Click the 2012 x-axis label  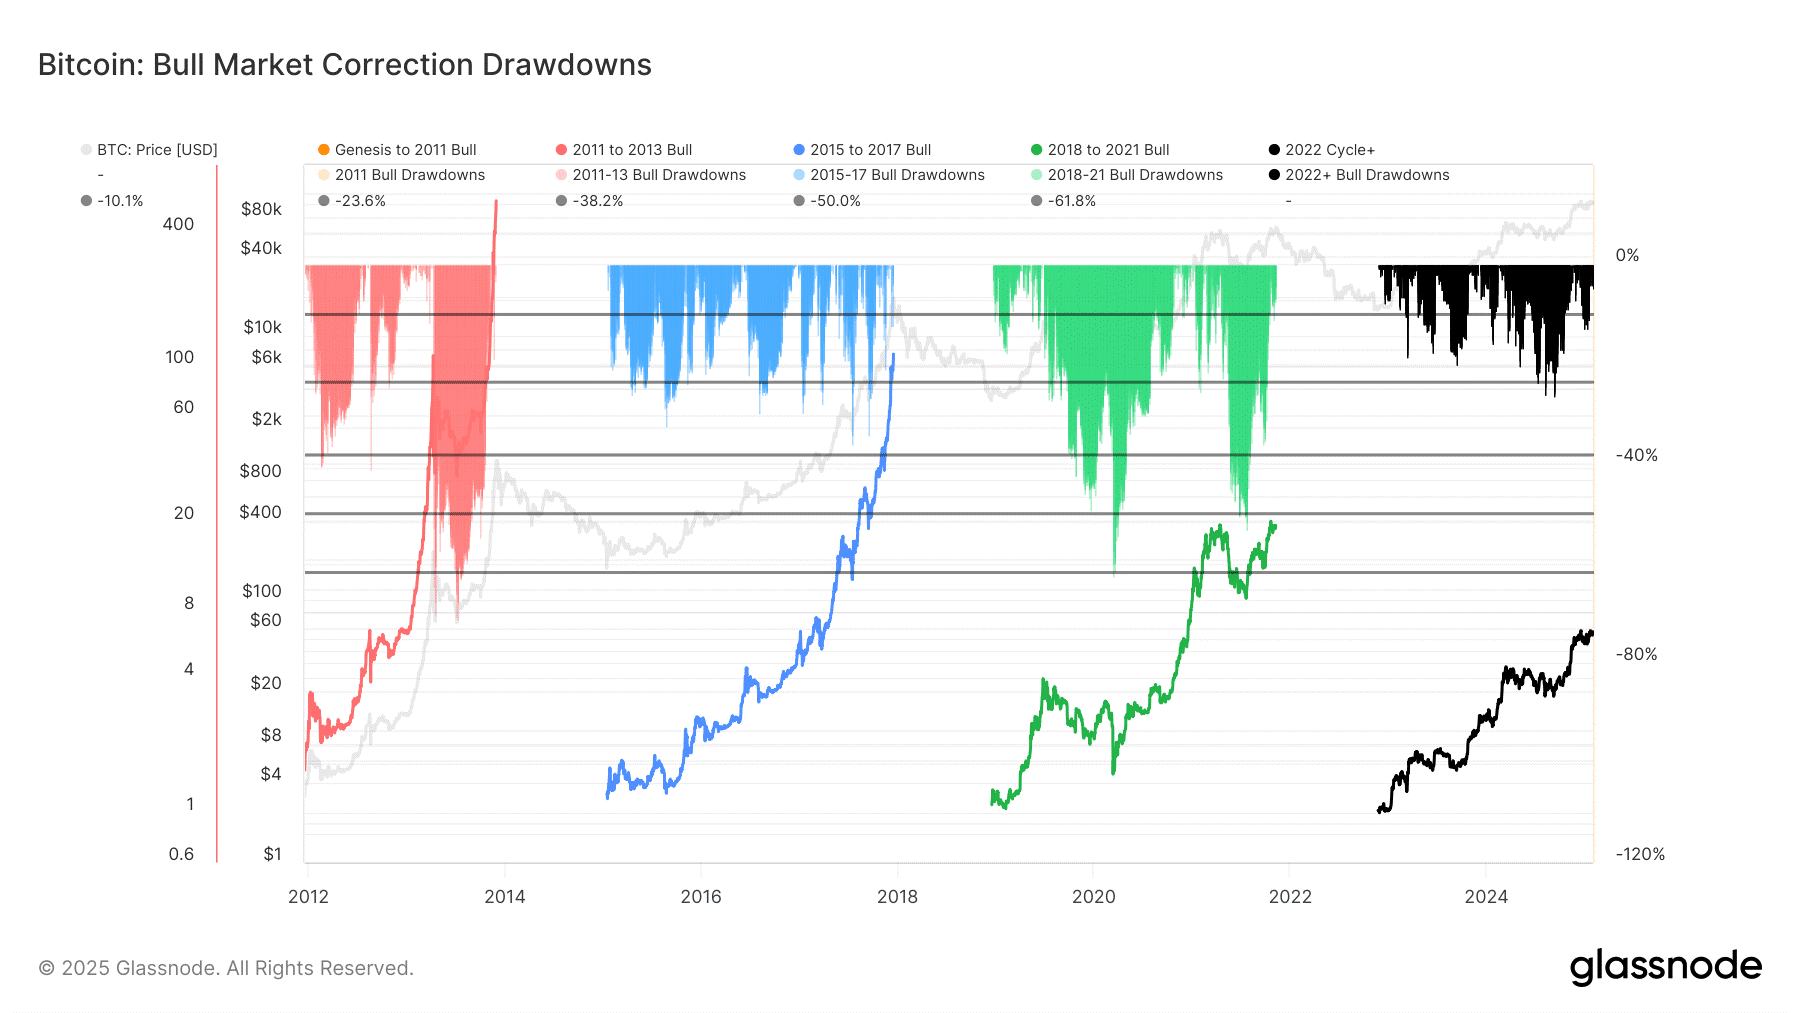(x=308, y=897)
